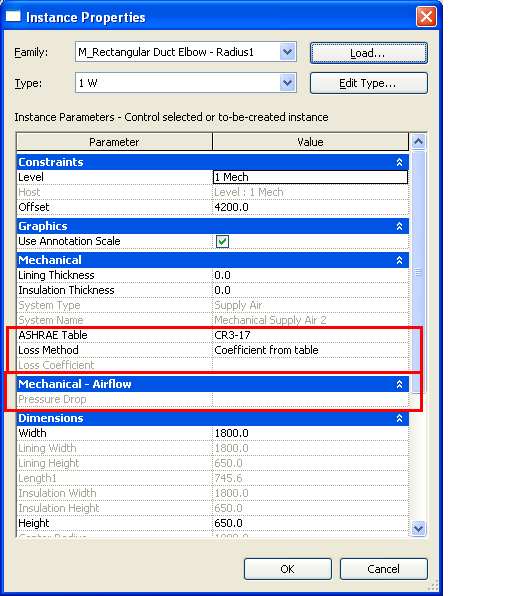The width and height of the screenshot is (513, 596).
Task: Select the Offset value 4200.0
Action: [310, 207]
